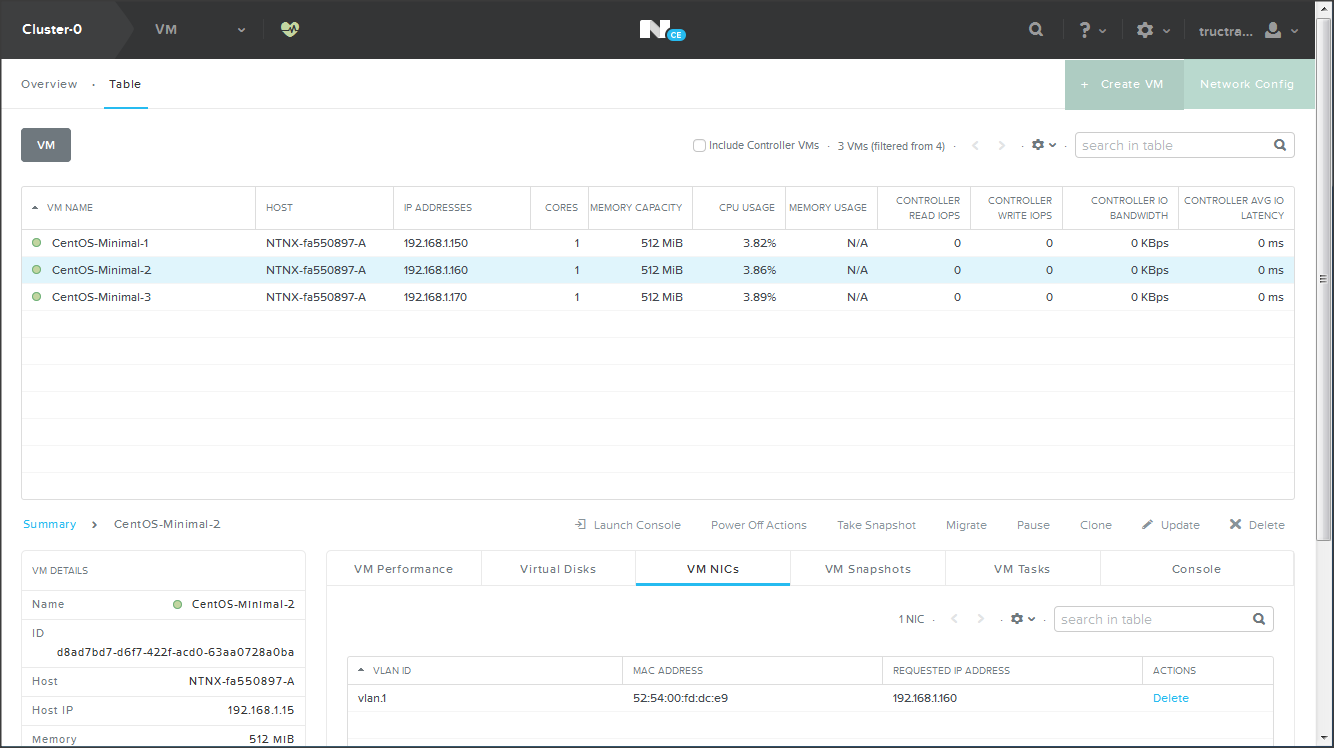Delete the vlan.1 NIC via link
This screenshot has height=748, width=1334.
[1170, 698]
